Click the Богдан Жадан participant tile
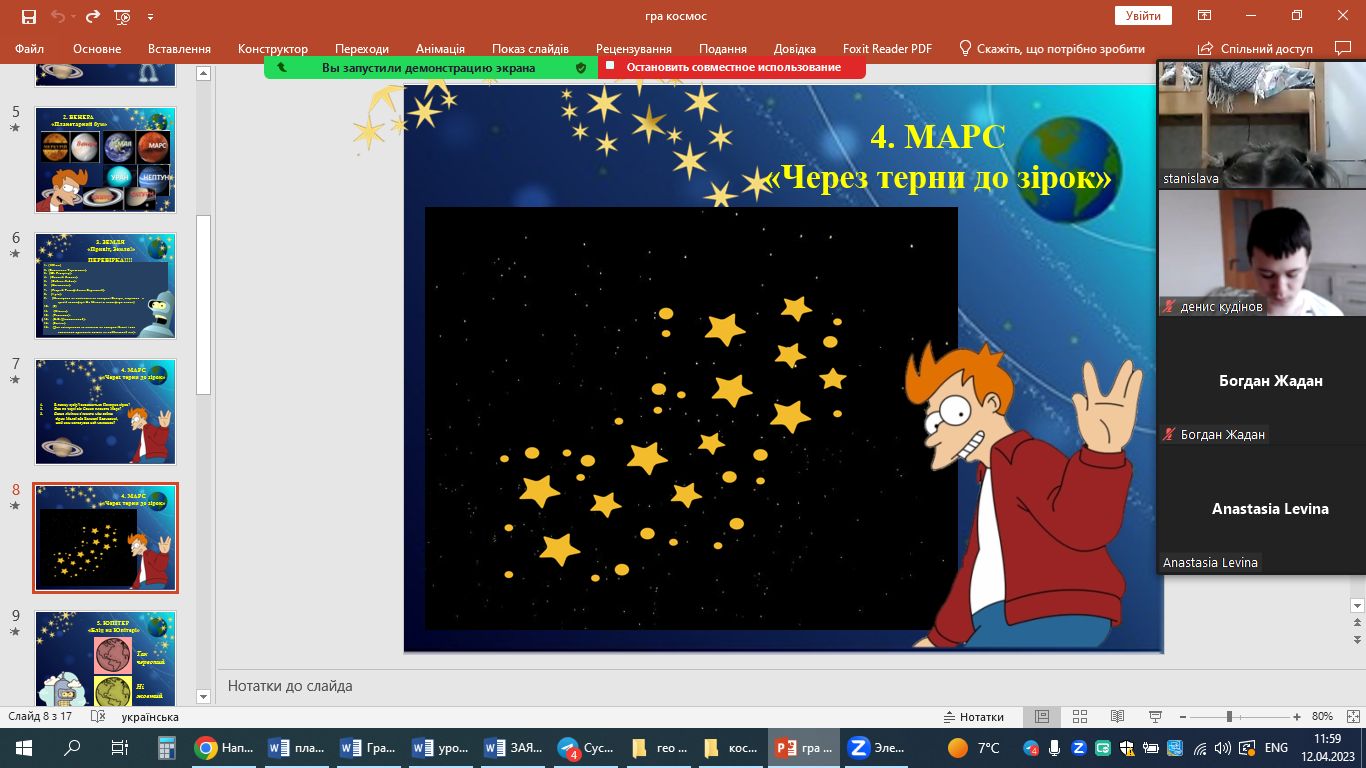1366x768 pixels. (1261, 381)
